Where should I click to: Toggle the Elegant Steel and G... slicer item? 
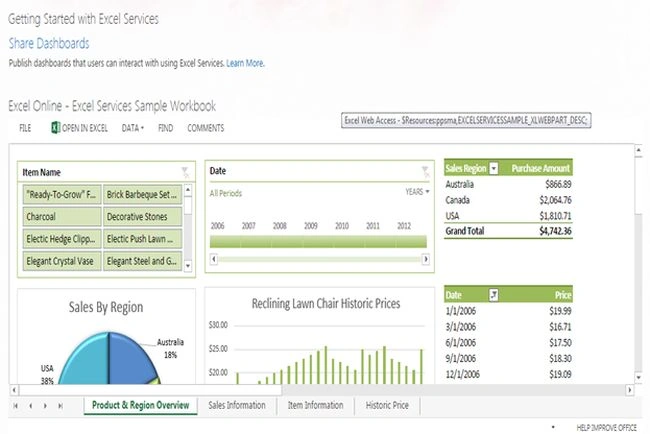[x=143, y=262]
